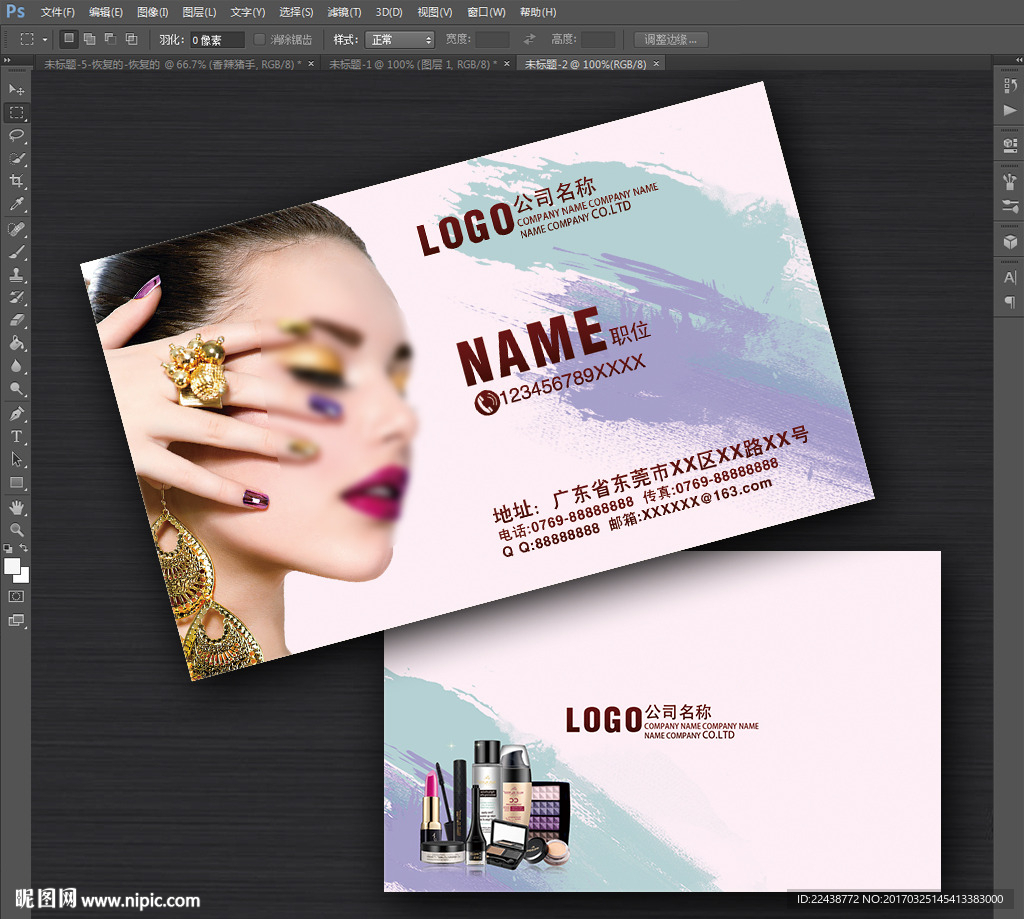Pick the Crop tool
1024x919 pixels.
[17, 181]
